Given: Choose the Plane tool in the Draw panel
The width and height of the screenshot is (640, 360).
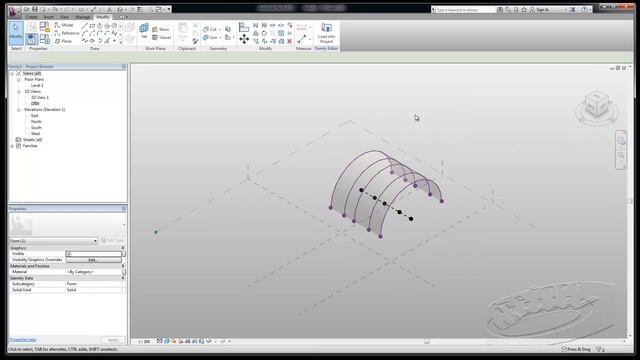Looking at the screenshot, I should [63, 41].
